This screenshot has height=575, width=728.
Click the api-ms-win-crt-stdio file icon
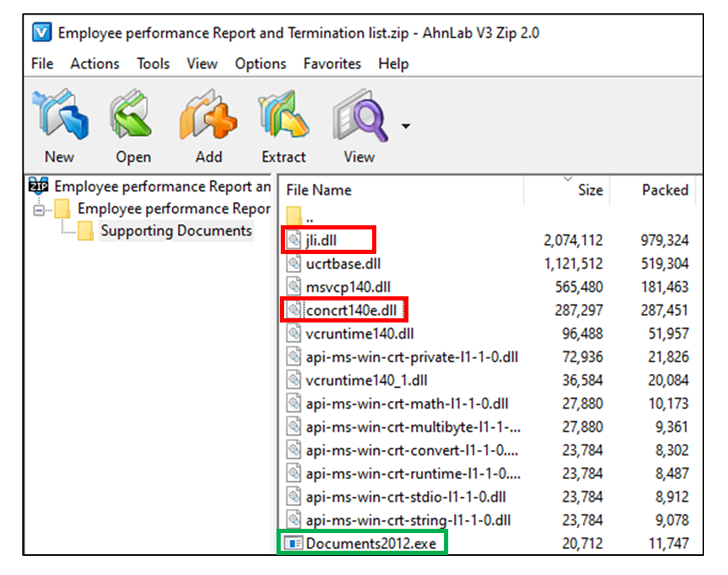tap(293, 496)
